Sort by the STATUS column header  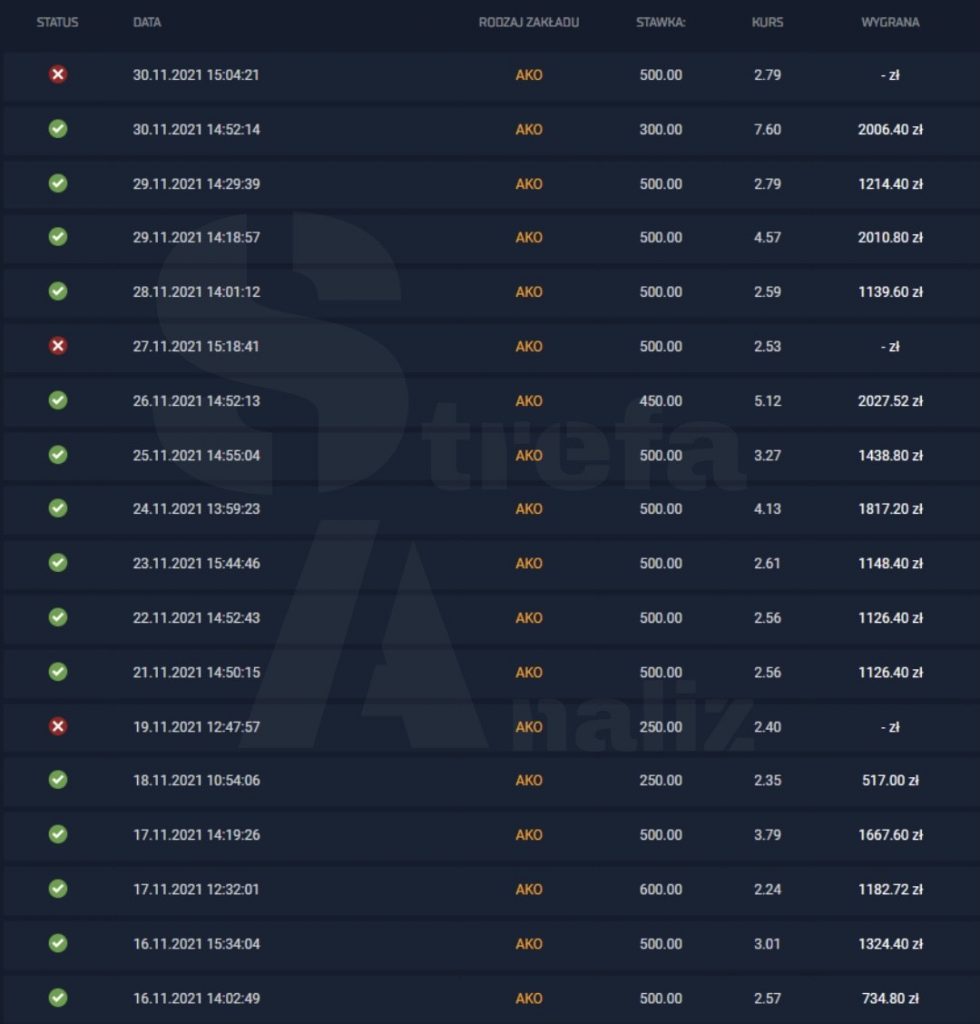tap(57, 22)
